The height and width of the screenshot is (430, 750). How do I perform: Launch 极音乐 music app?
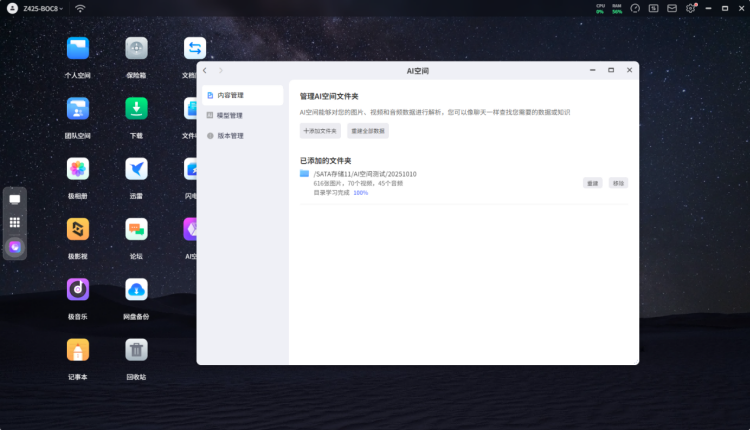click(x=78, y=289)
